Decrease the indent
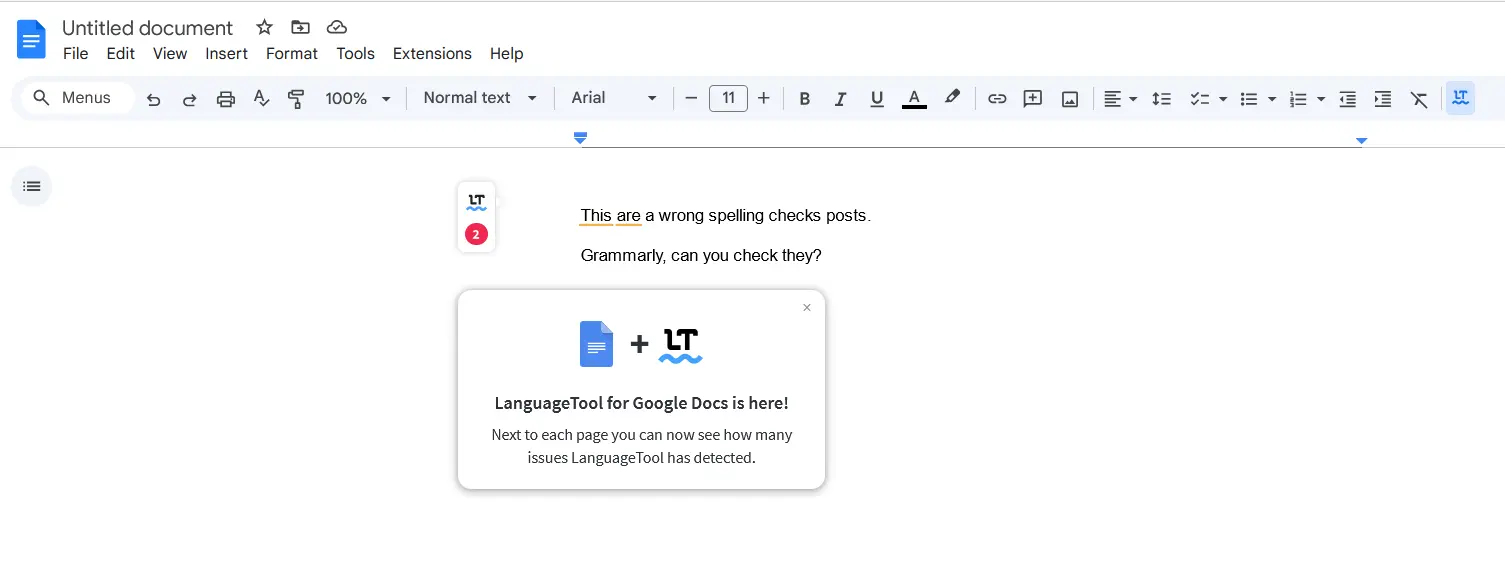 (1347, 98)
